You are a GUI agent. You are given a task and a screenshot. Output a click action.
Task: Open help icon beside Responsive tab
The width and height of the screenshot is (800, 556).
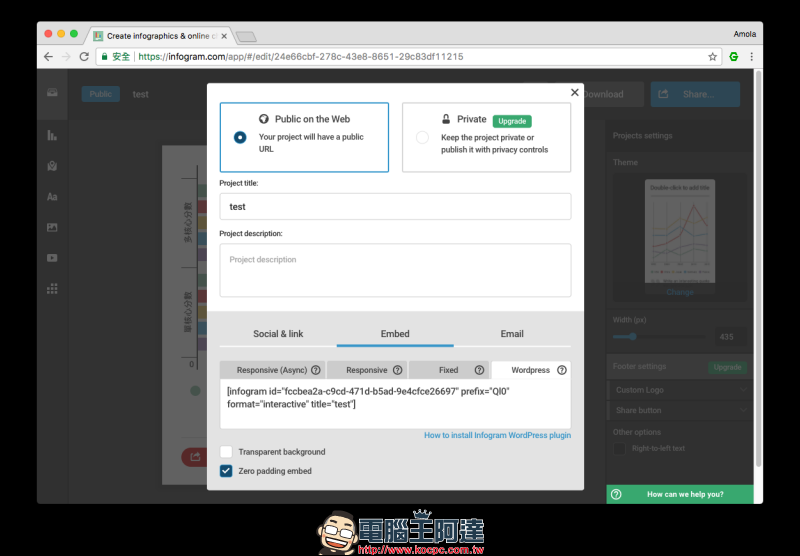pyautogui.click(x=397, y=370)
